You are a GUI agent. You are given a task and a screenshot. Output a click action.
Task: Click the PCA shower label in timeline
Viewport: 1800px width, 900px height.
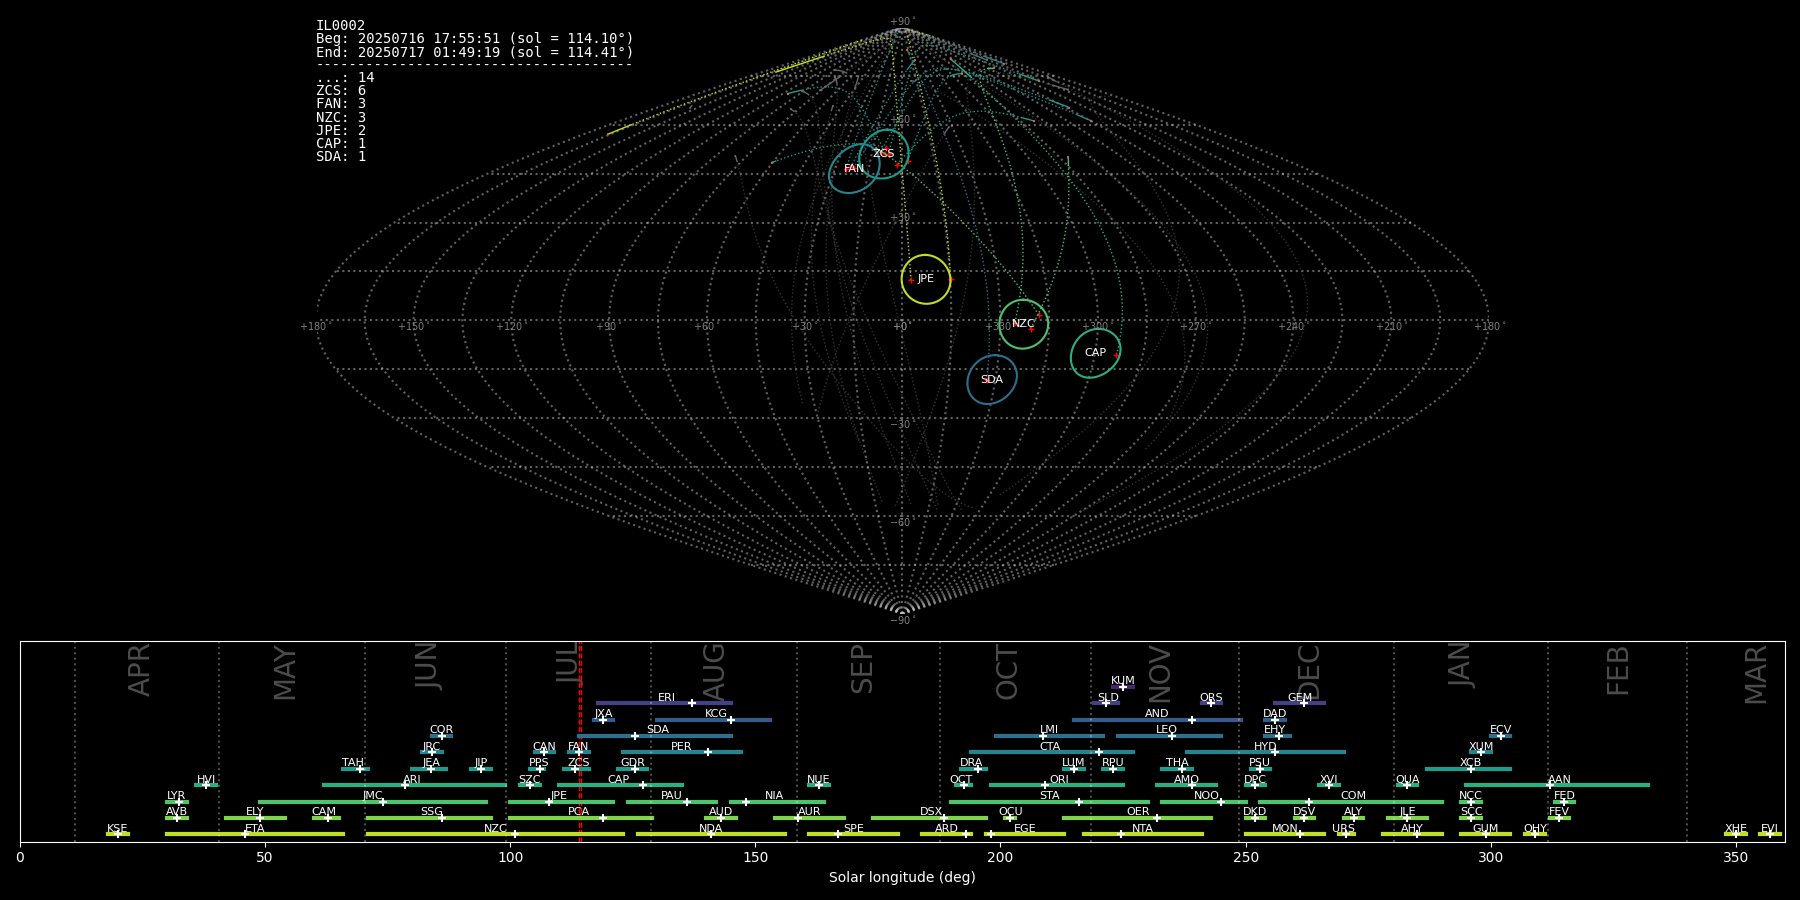578,812
